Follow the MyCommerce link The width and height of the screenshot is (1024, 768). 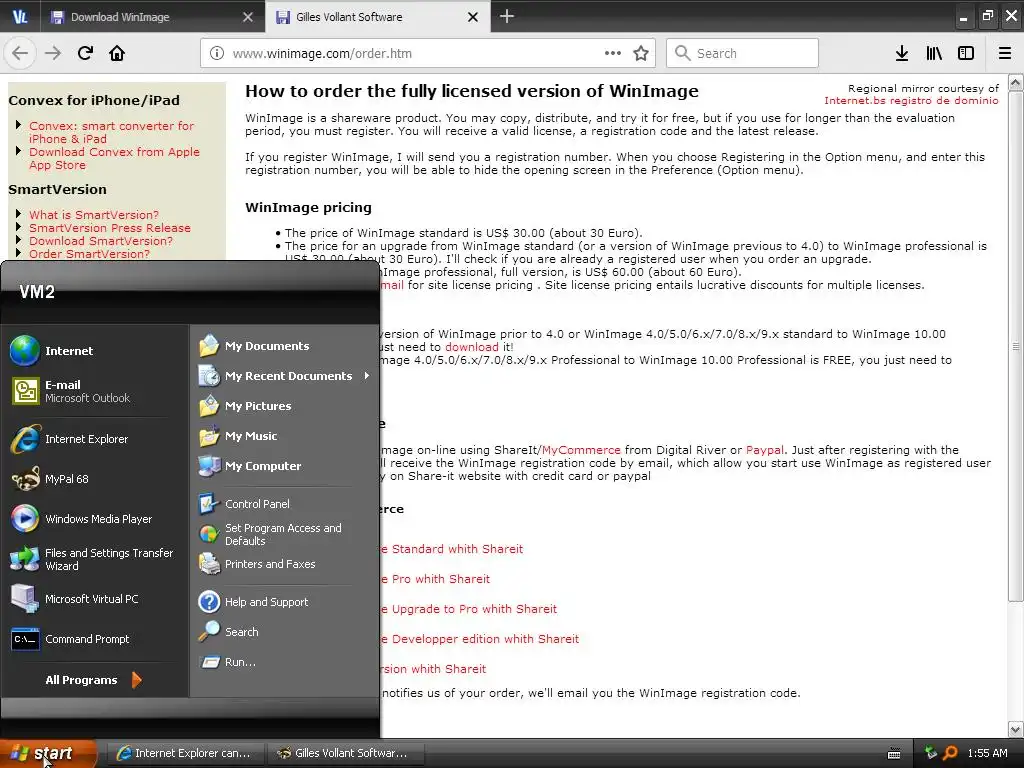coord(581,450)
